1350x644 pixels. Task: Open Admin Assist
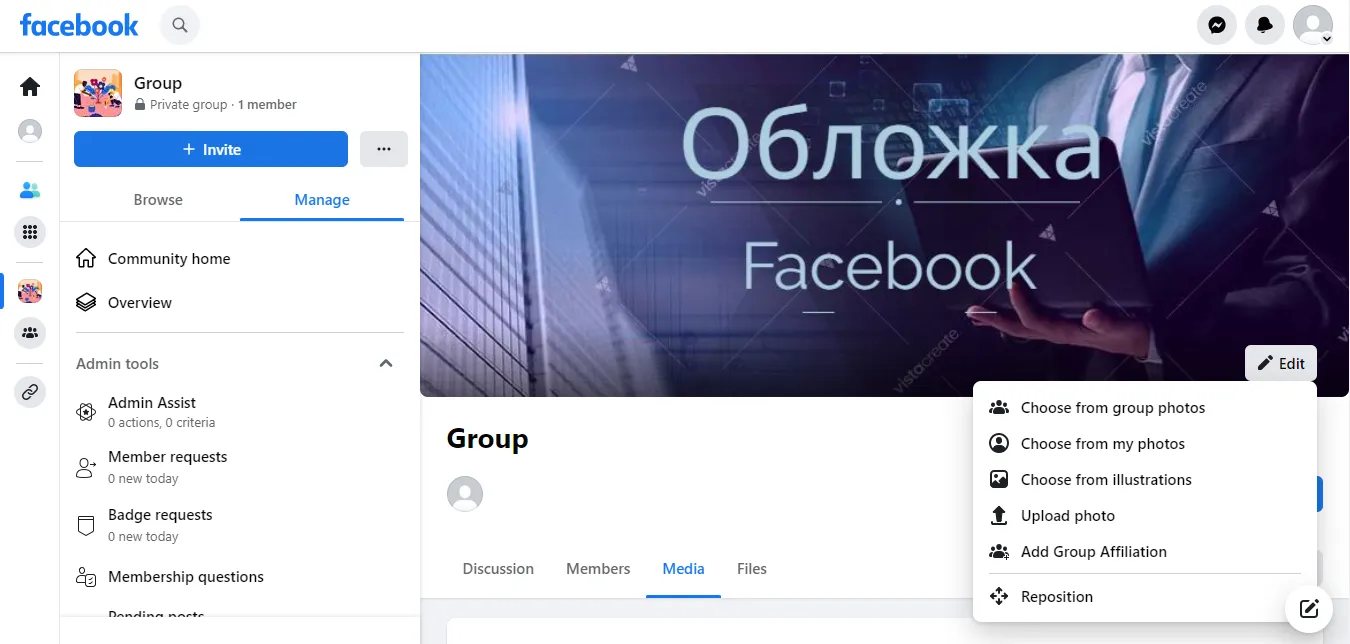point(240,411)
